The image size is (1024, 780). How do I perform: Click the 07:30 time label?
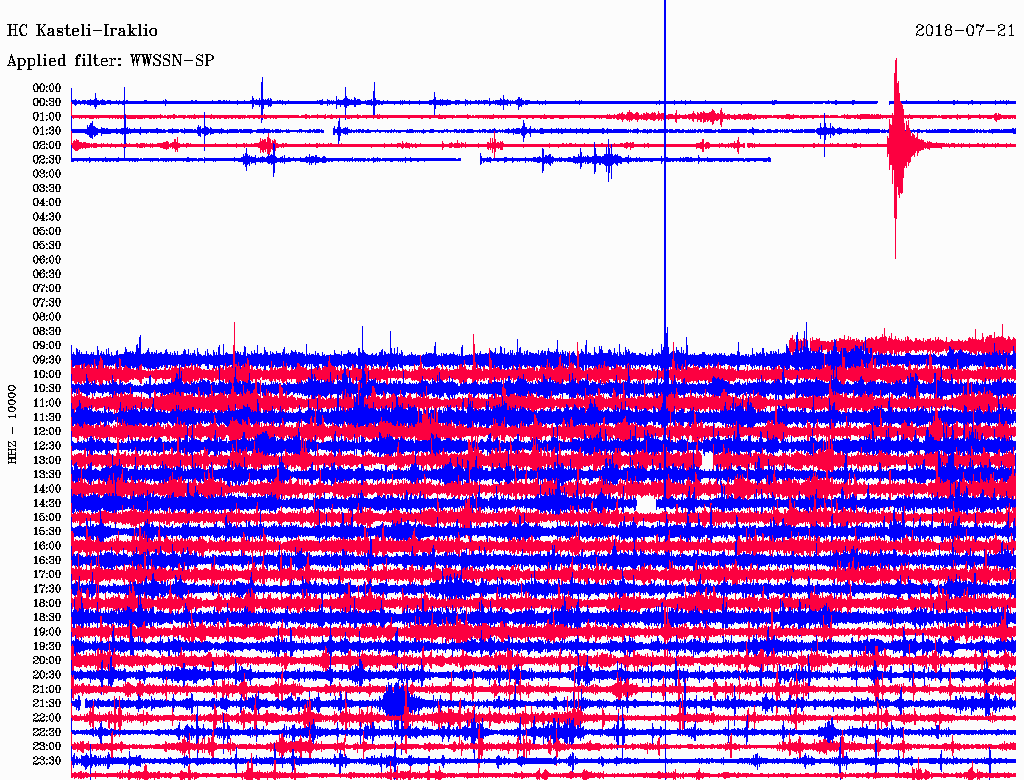47,302
